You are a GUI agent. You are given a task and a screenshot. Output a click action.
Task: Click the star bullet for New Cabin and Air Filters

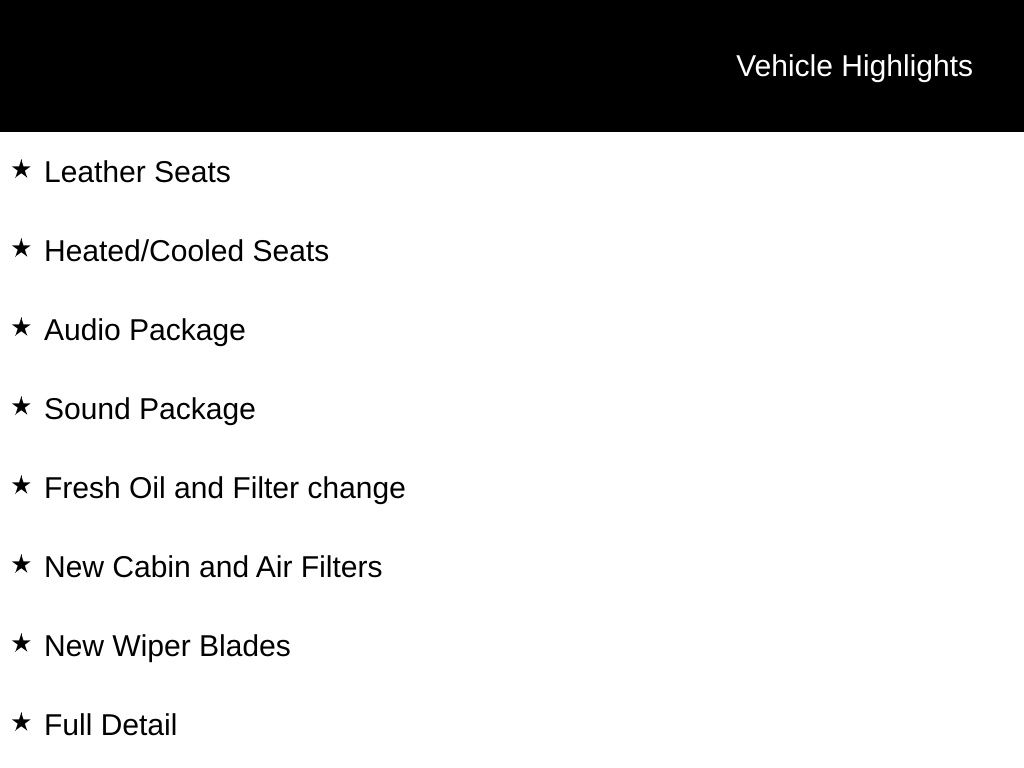pyautogui.click(x=21, y=564)
